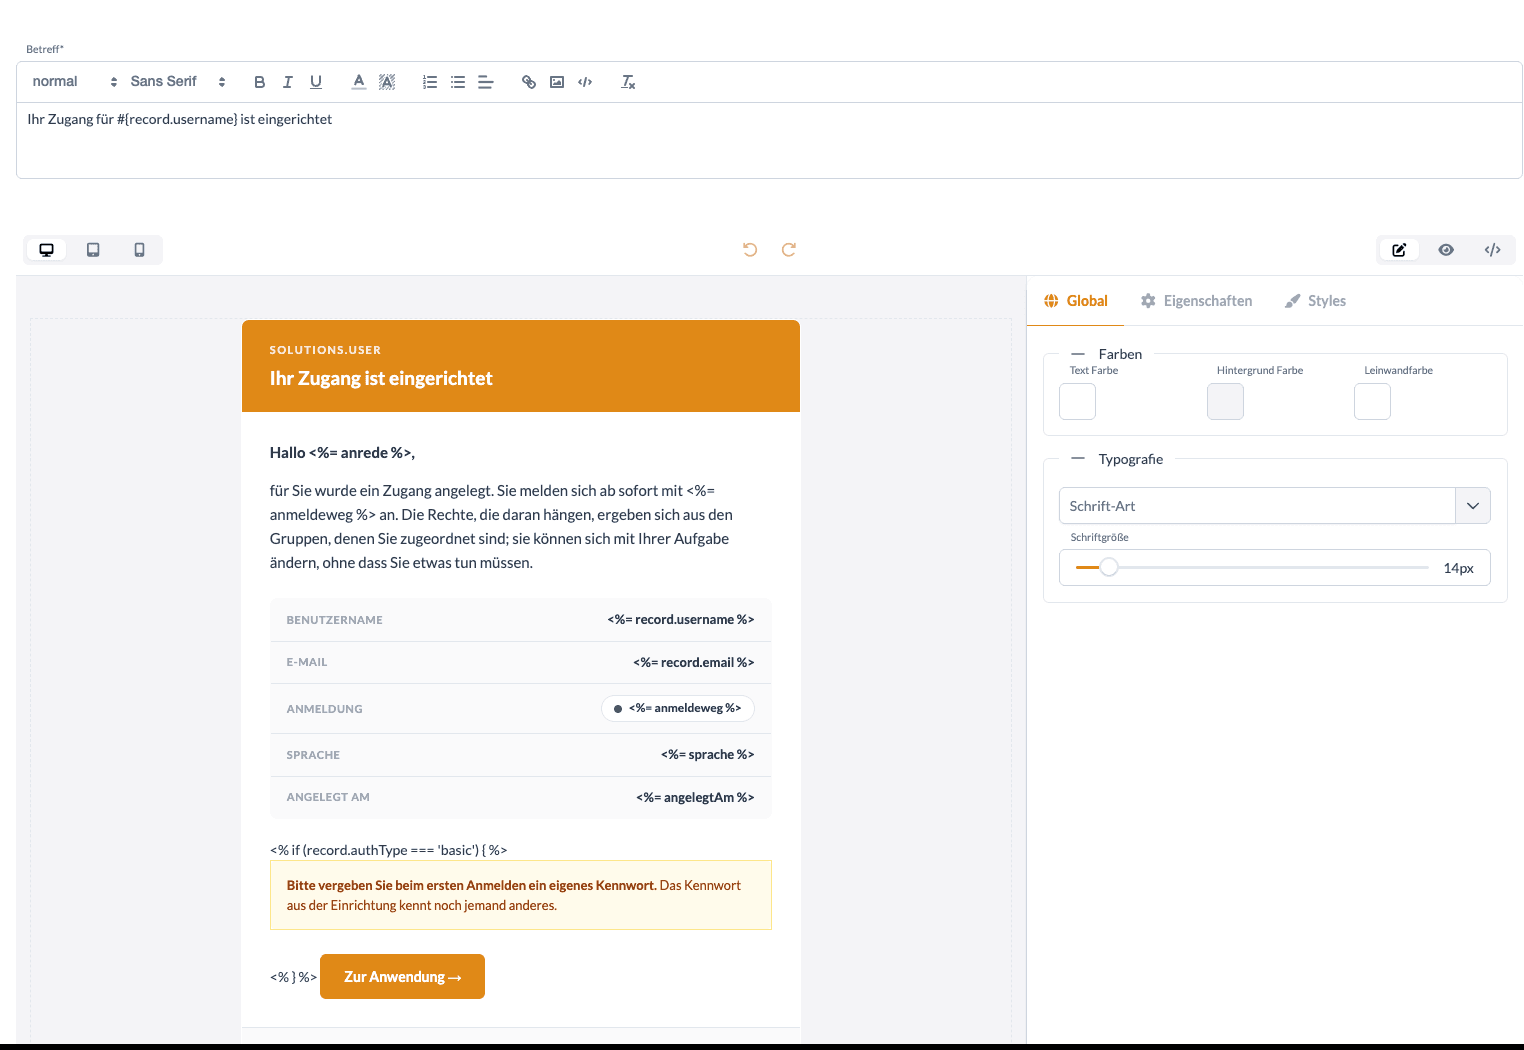Undo the last editor change
1524x1050 pixels.
click(x=750, y=250)
